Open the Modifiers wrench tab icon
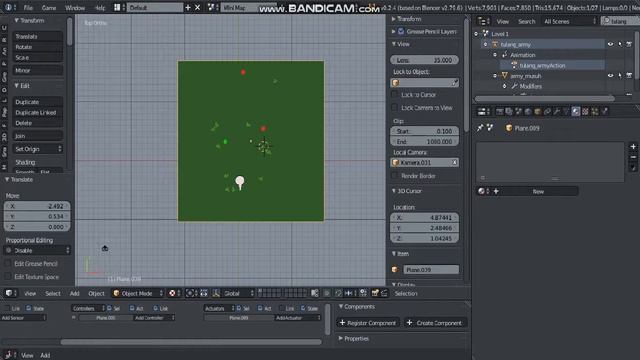 click(556, 111)
